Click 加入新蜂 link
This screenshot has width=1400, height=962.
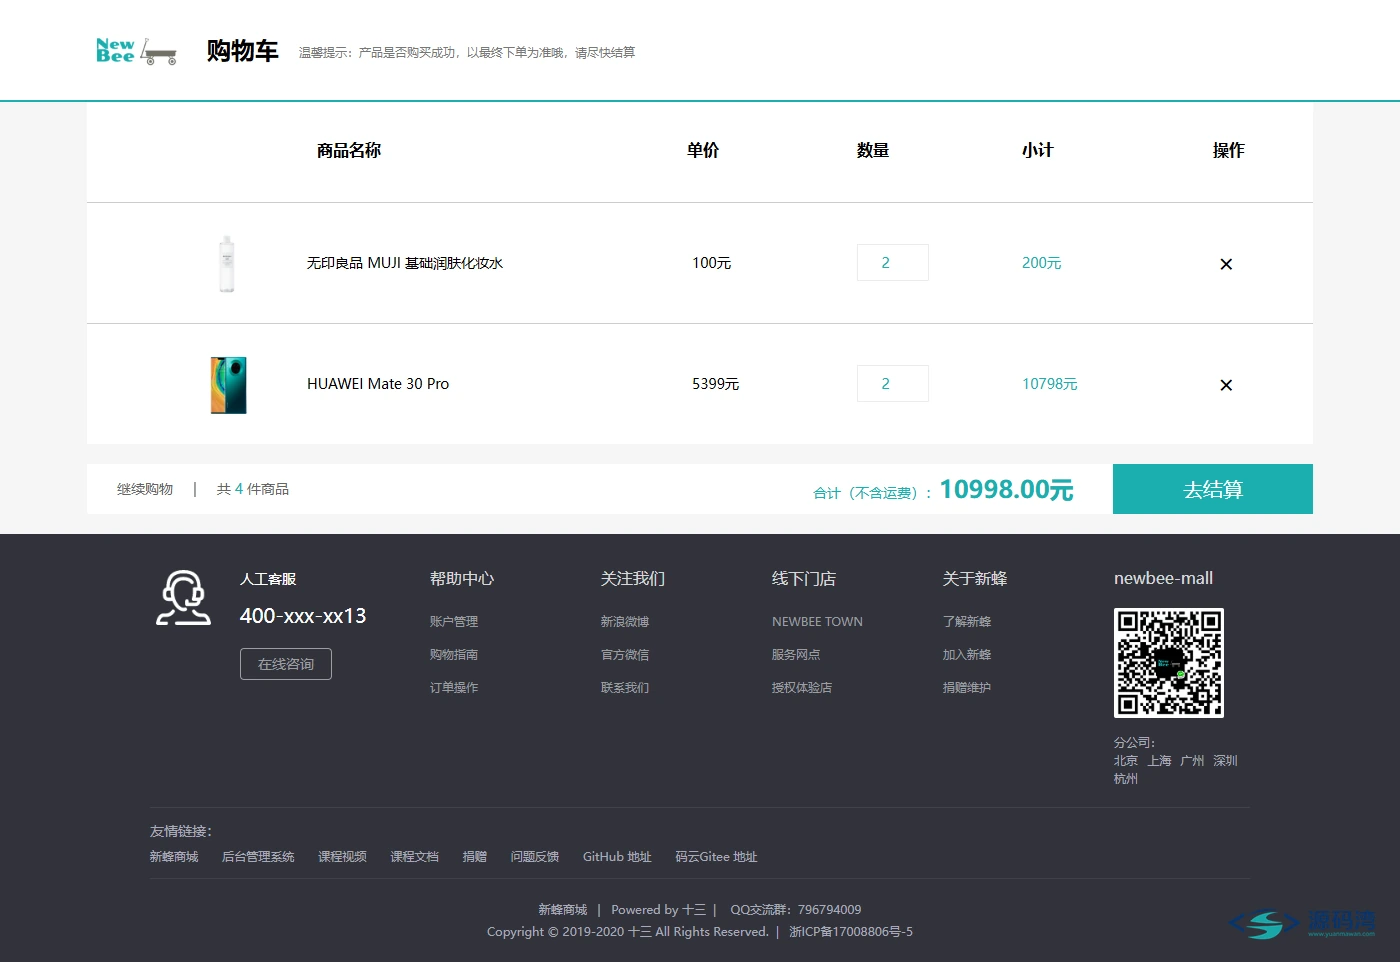coord(967,655)
